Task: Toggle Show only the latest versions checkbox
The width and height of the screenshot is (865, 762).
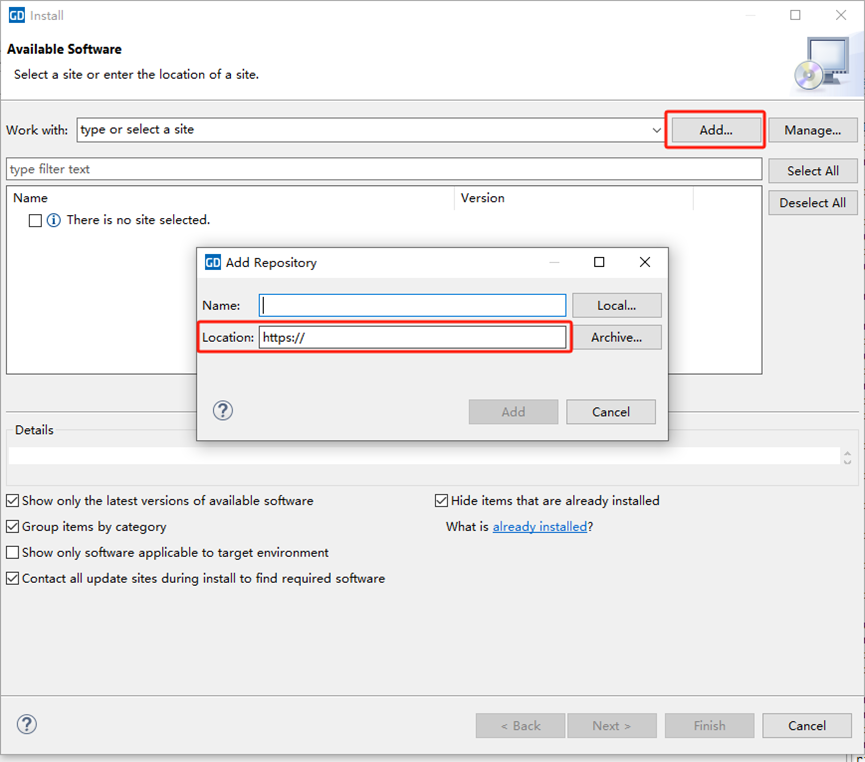Action: [x=13, y=501]
